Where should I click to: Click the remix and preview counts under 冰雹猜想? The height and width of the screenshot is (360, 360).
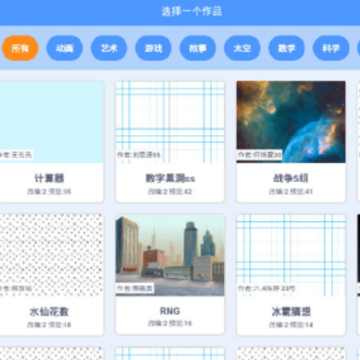(291, 325)
